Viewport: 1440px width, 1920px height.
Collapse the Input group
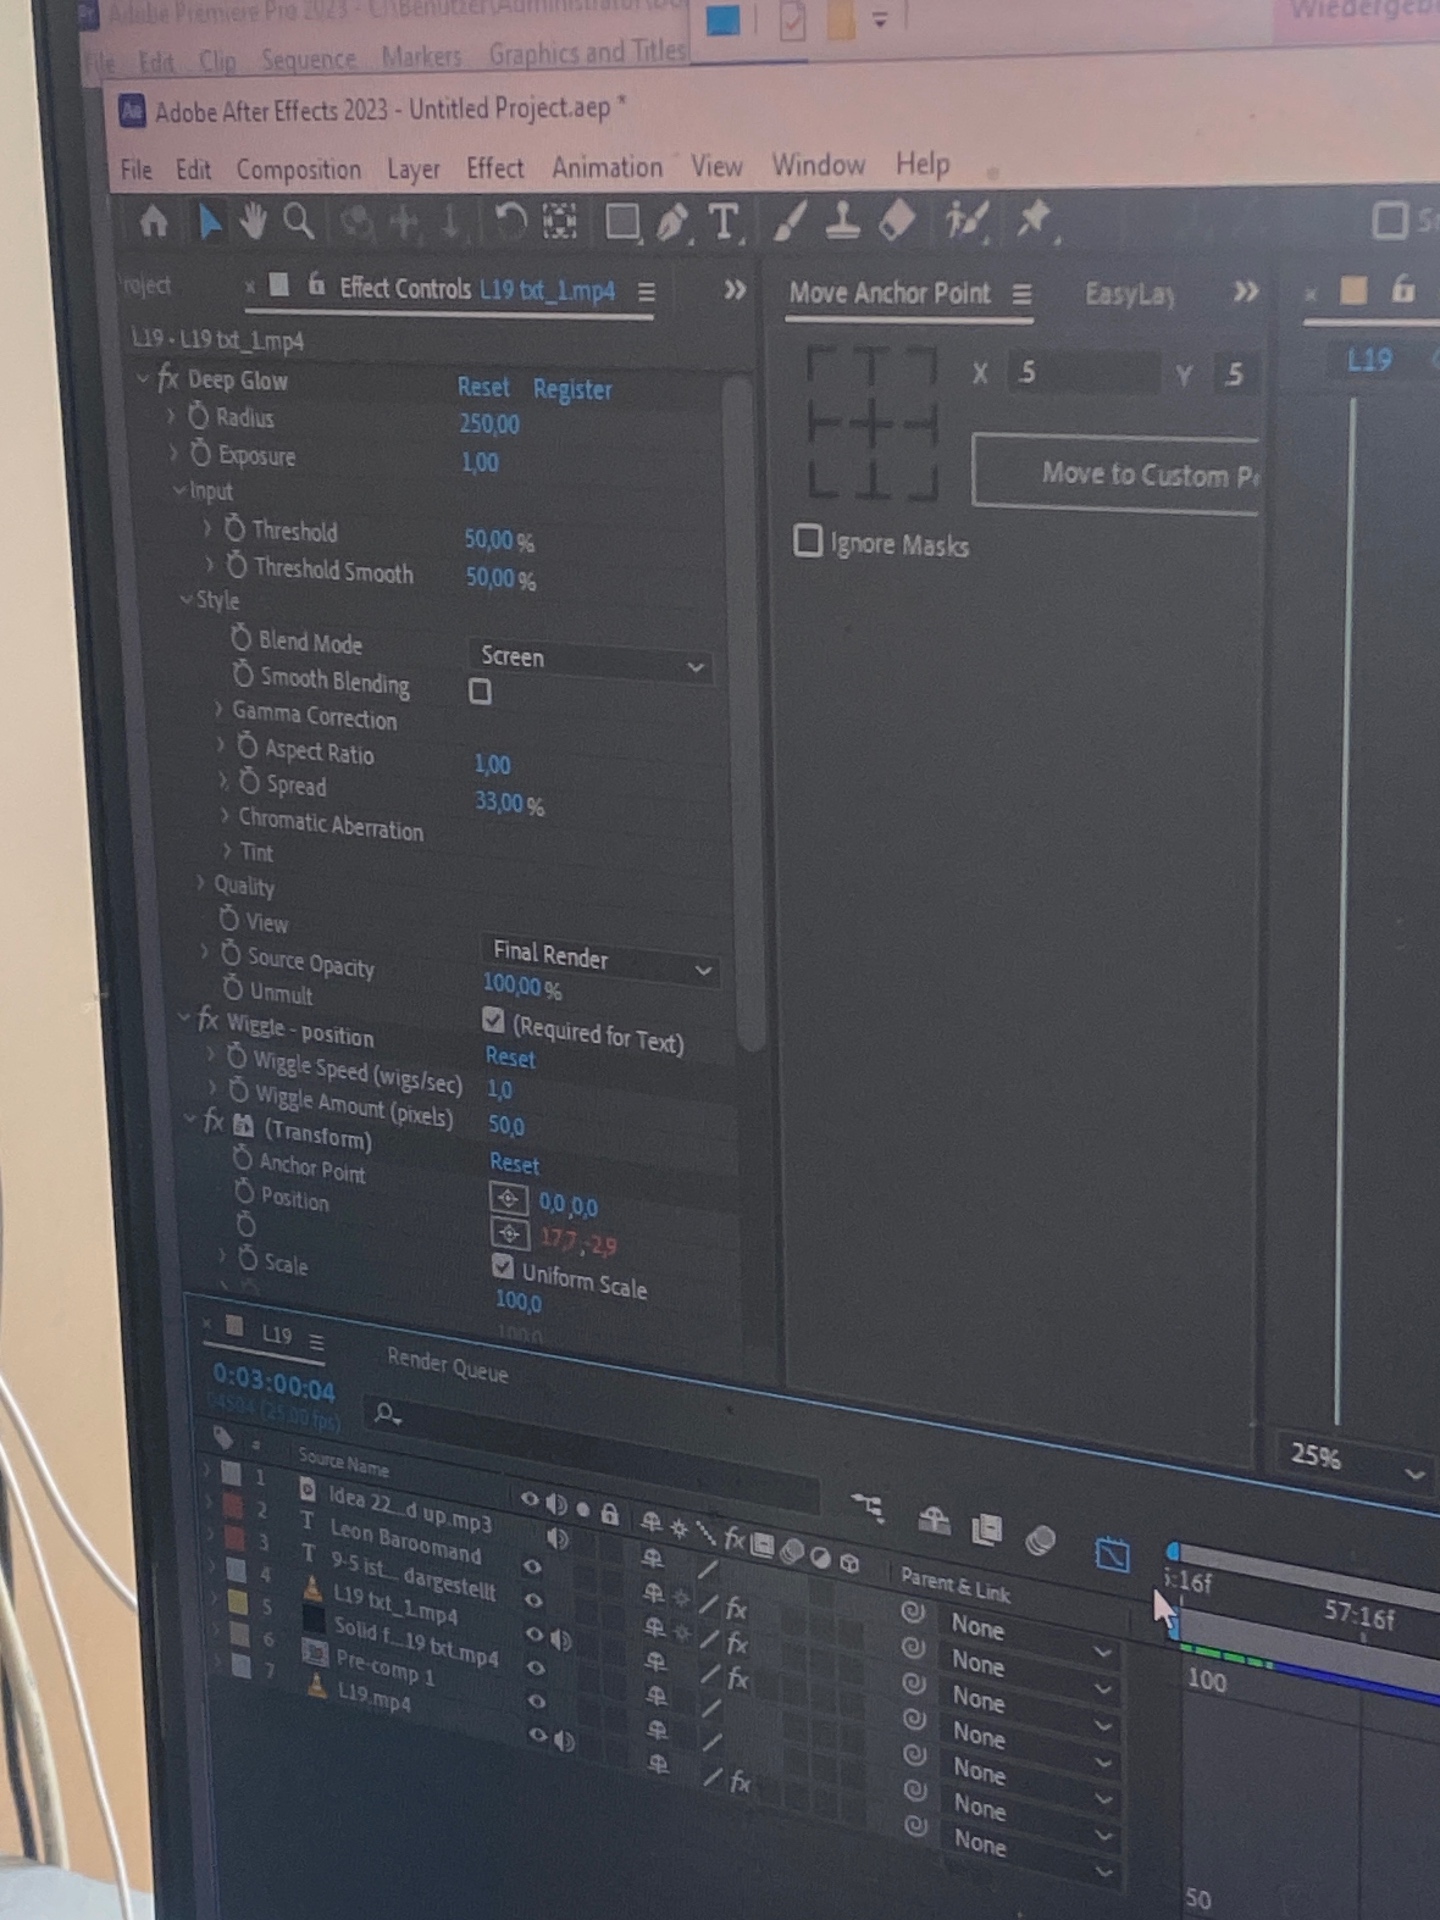point(180,490)
